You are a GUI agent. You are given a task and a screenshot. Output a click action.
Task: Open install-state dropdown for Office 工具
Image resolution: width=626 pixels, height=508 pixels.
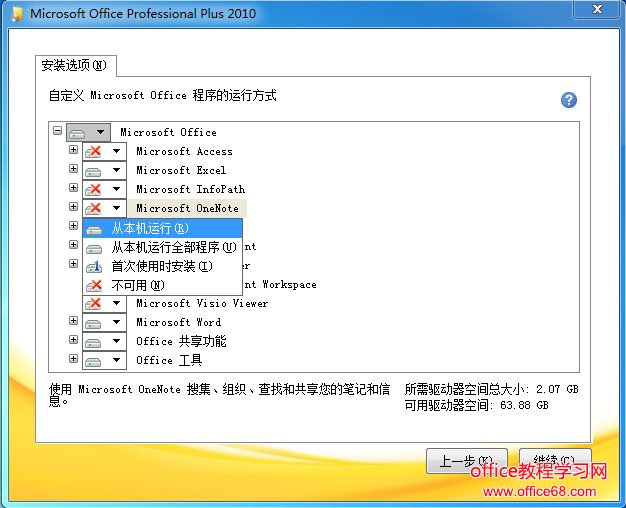point(105,360)
